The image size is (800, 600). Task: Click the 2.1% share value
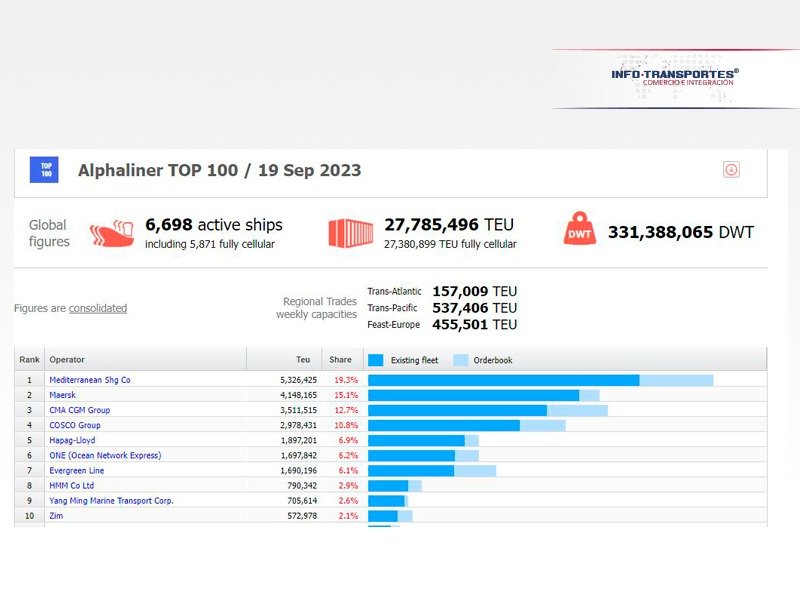(x=348, y=515)
